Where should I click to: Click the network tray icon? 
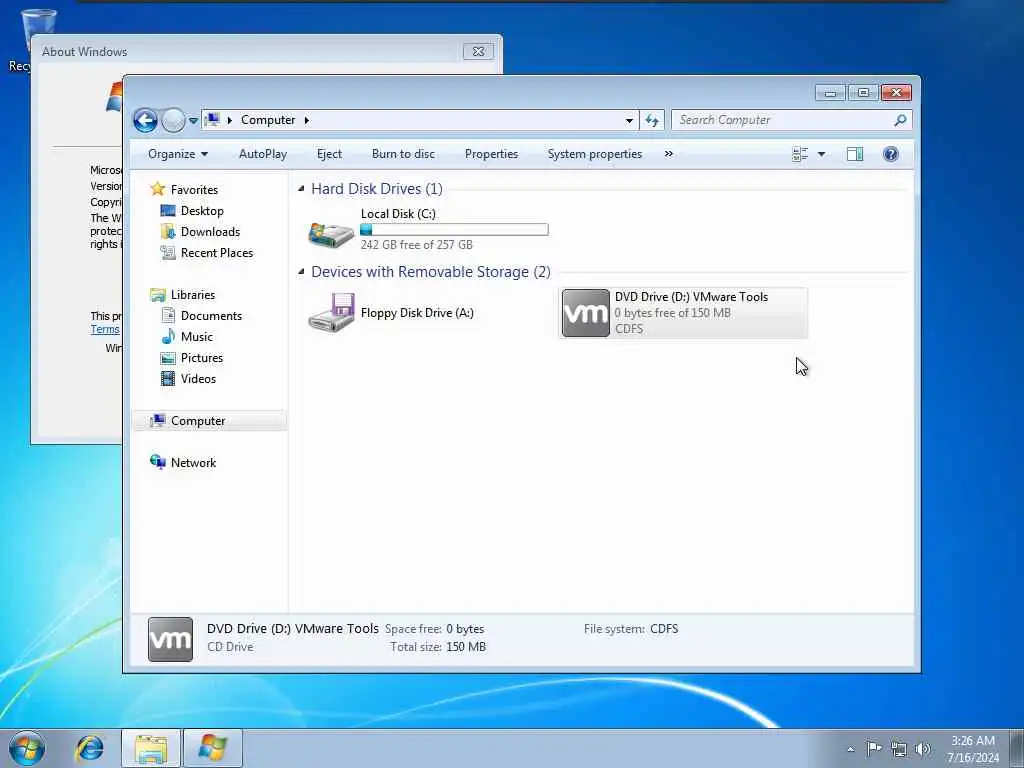point(899,749)
